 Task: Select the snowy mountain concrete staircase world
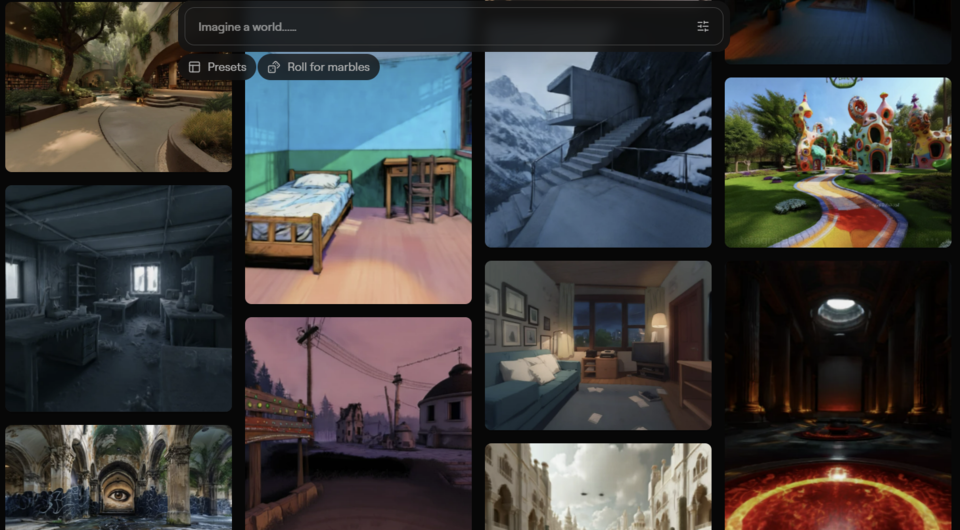[598, 150]
